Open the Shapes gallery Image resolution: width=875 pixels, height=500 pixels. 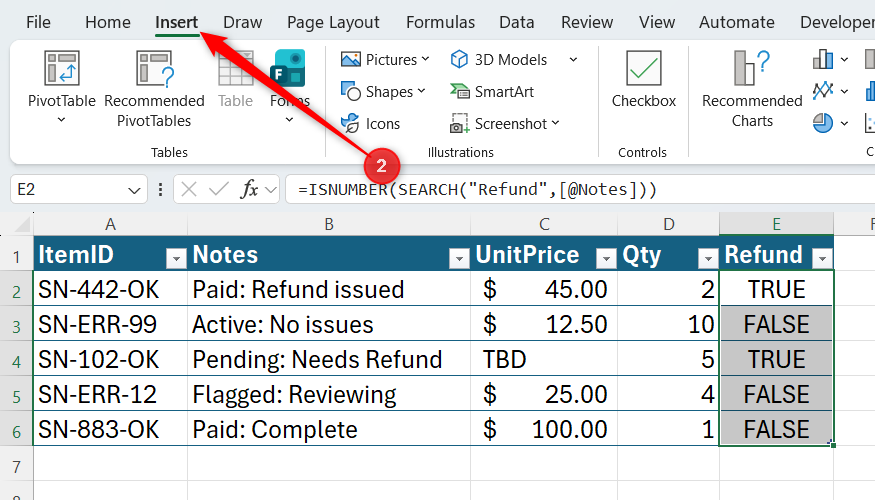click(383, 92)
